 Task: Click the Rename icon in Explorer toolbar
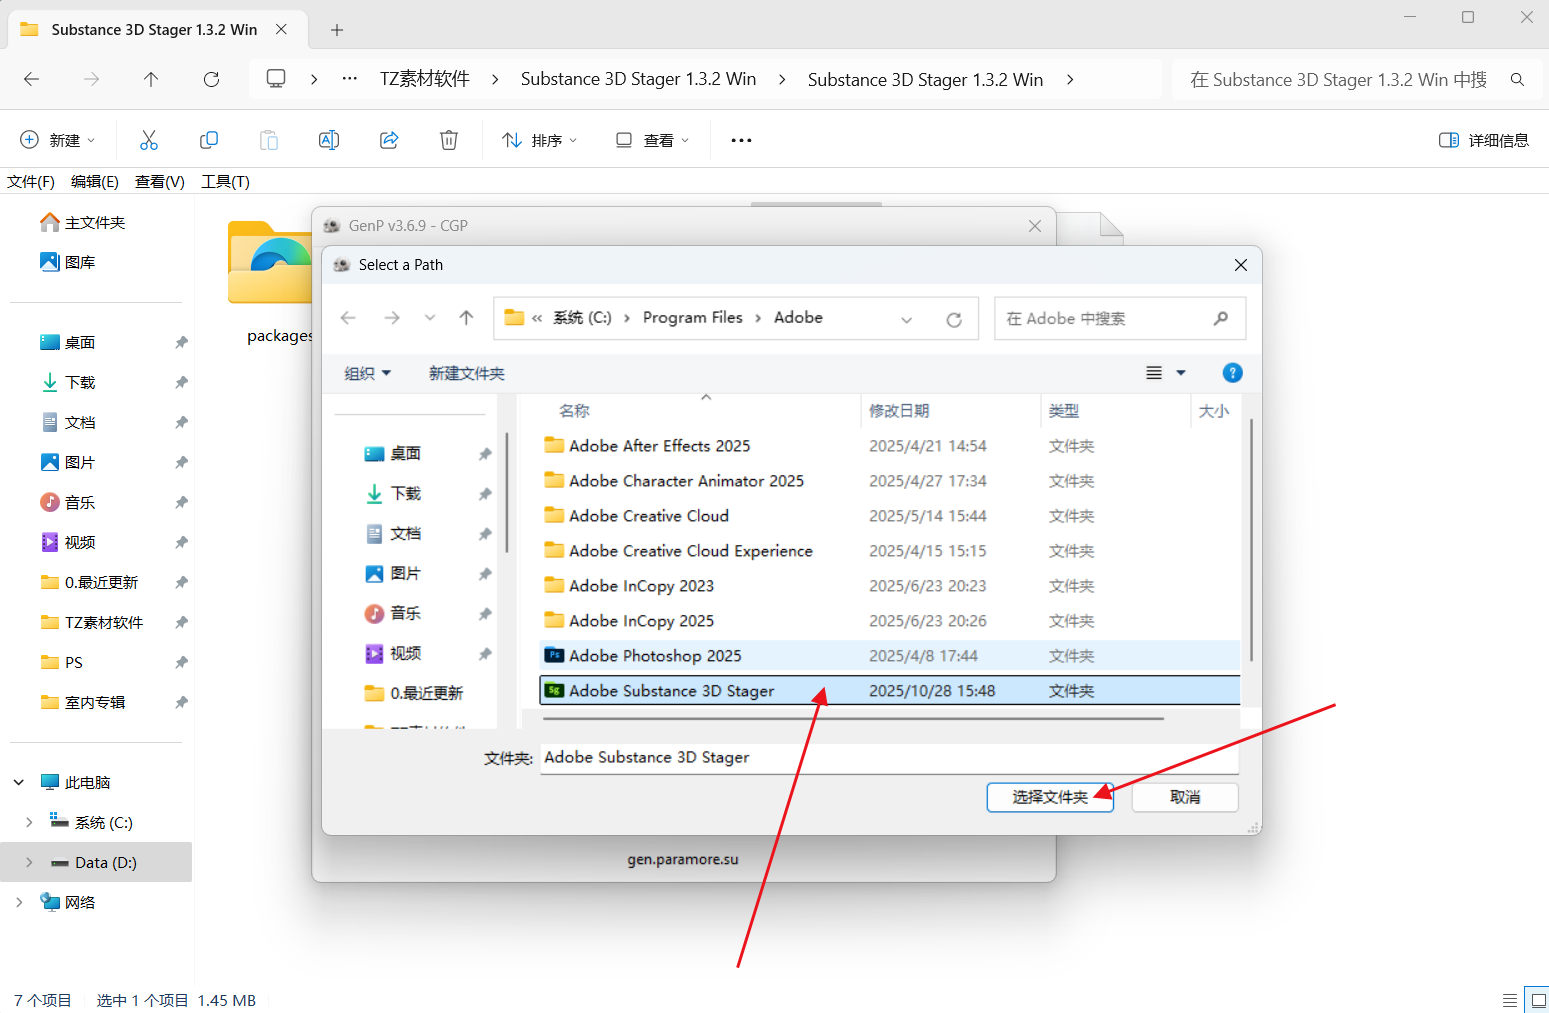pos(329,140)
